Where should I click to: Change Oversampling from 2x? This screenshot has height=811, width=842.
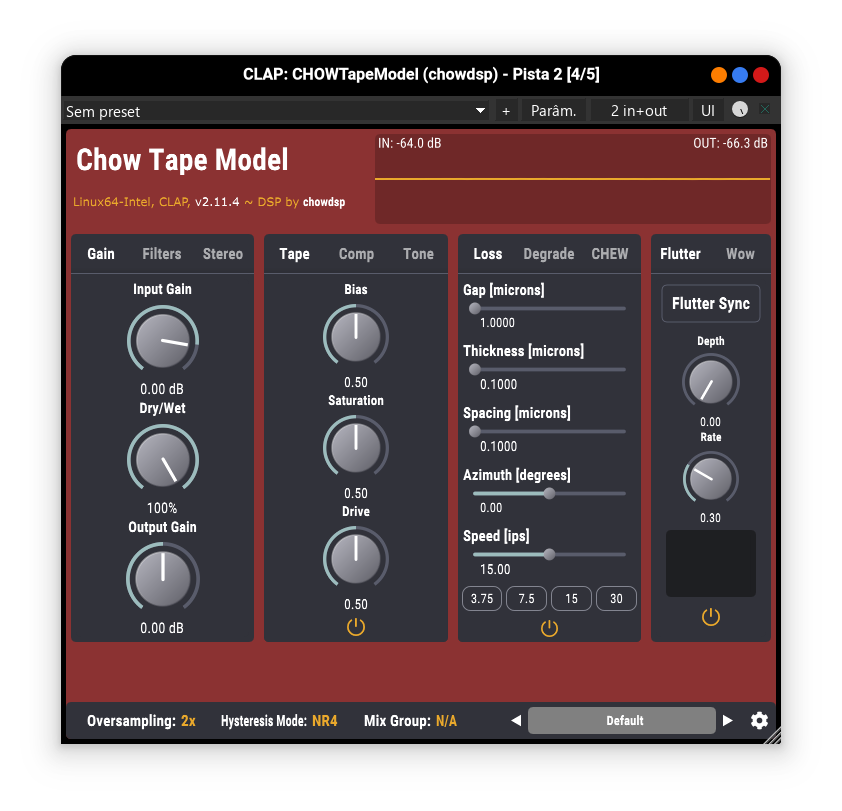[189, 720]
